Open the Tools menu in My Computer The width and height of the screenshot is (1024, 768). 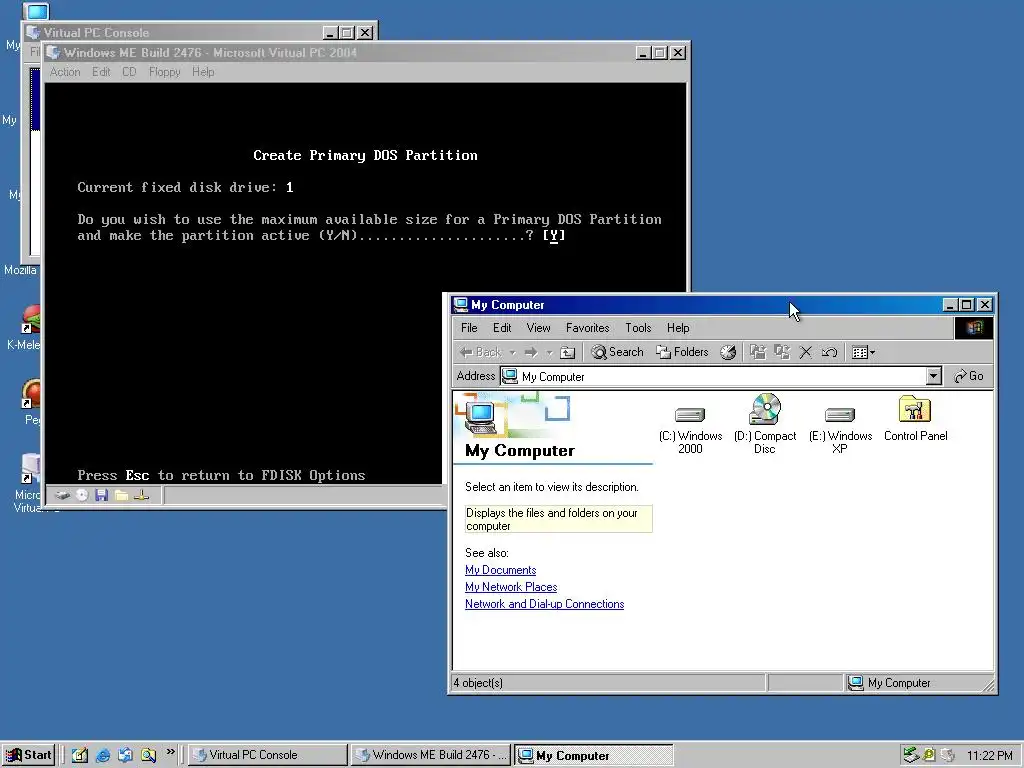638,328
